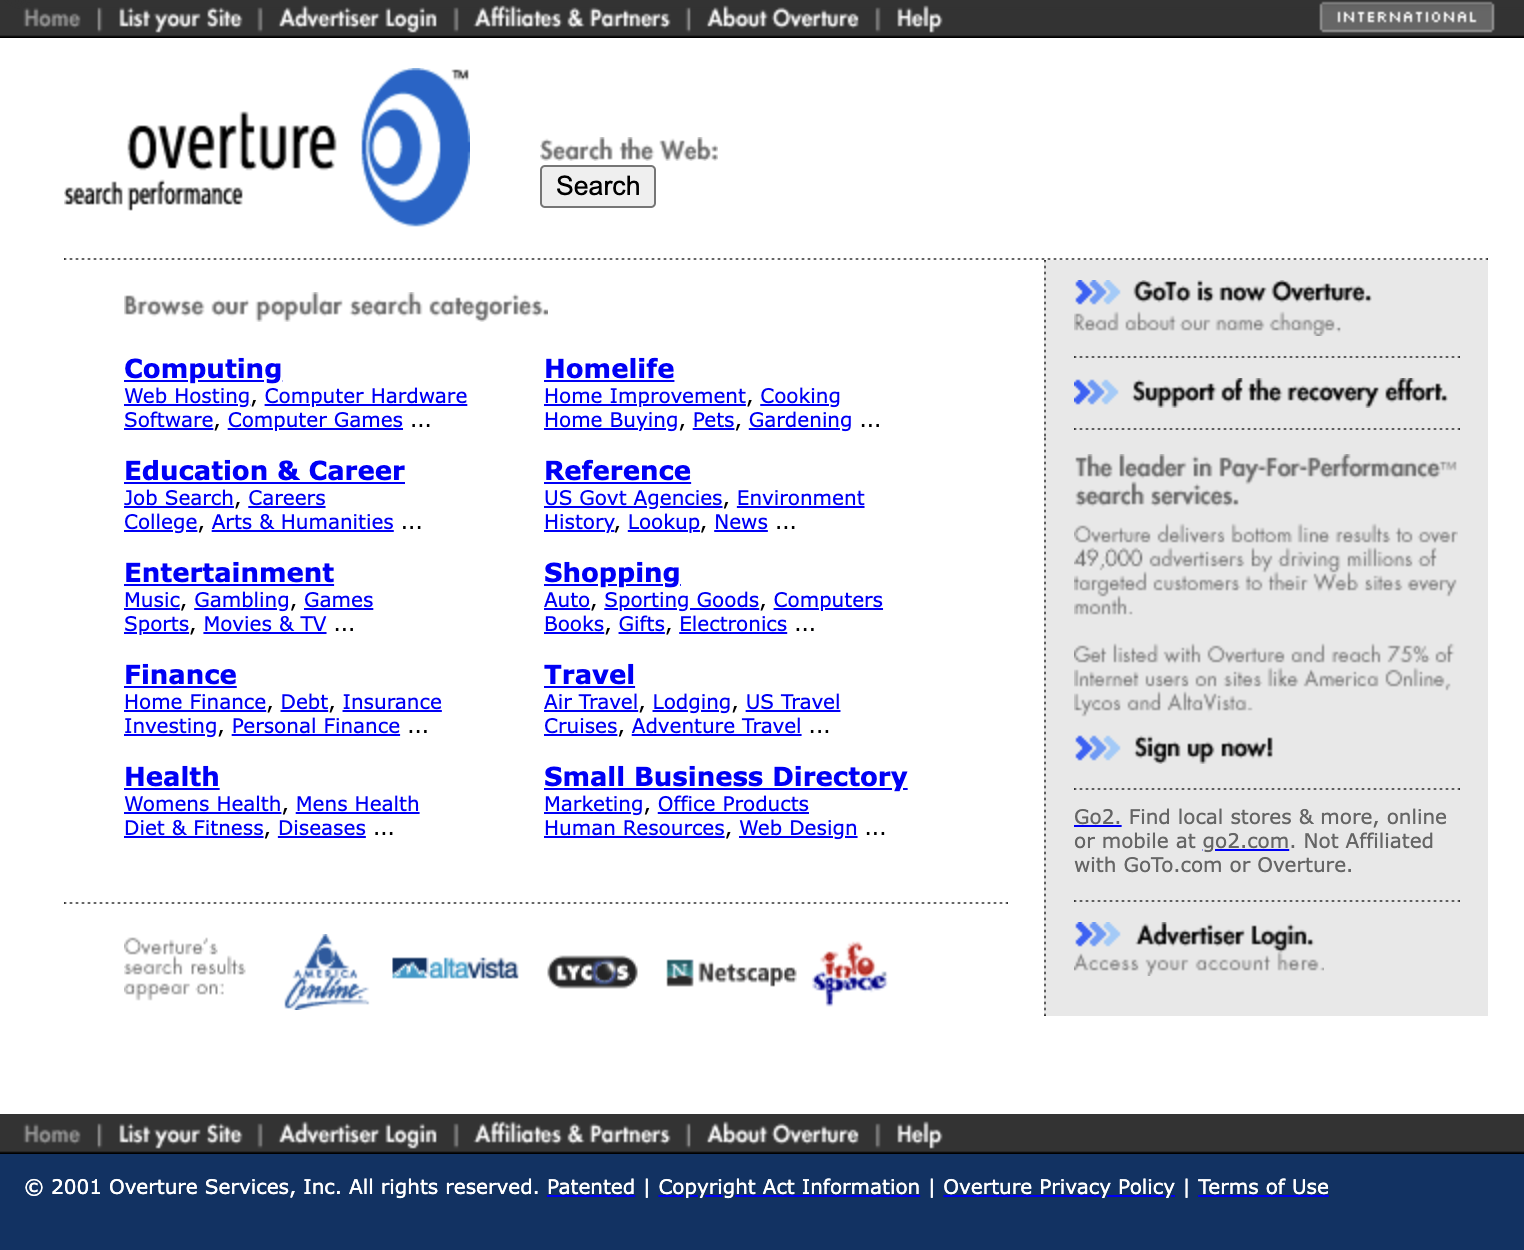Browse the Finance category
This screenshot has height=1250, width=1524.
pyautogui.click(x=180, y=675)
